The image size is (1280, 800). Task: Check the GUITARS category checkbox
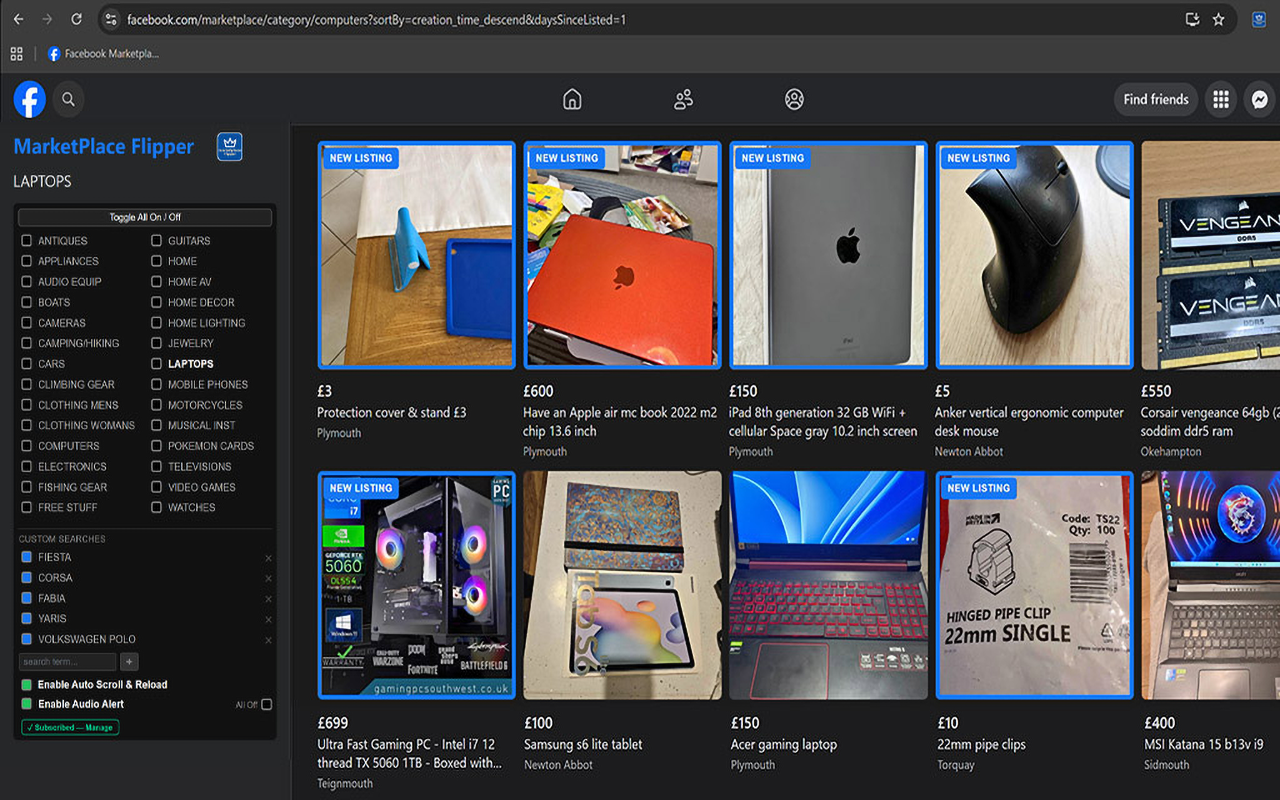tap(156, 241)
